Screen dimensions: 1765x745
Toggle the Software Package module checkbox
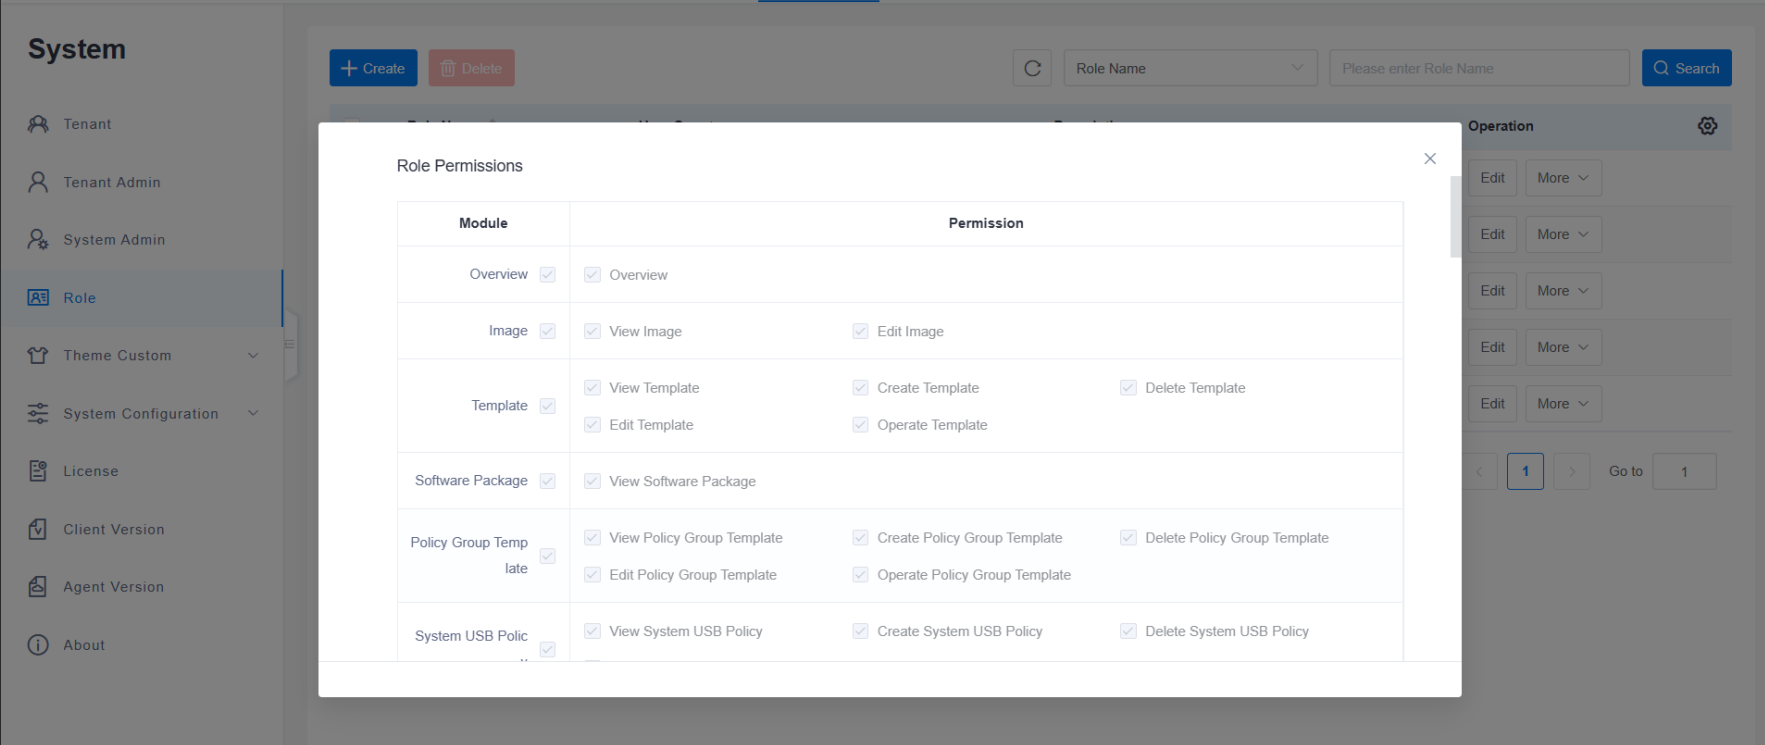pyautogui.click(x=548, y=481)
